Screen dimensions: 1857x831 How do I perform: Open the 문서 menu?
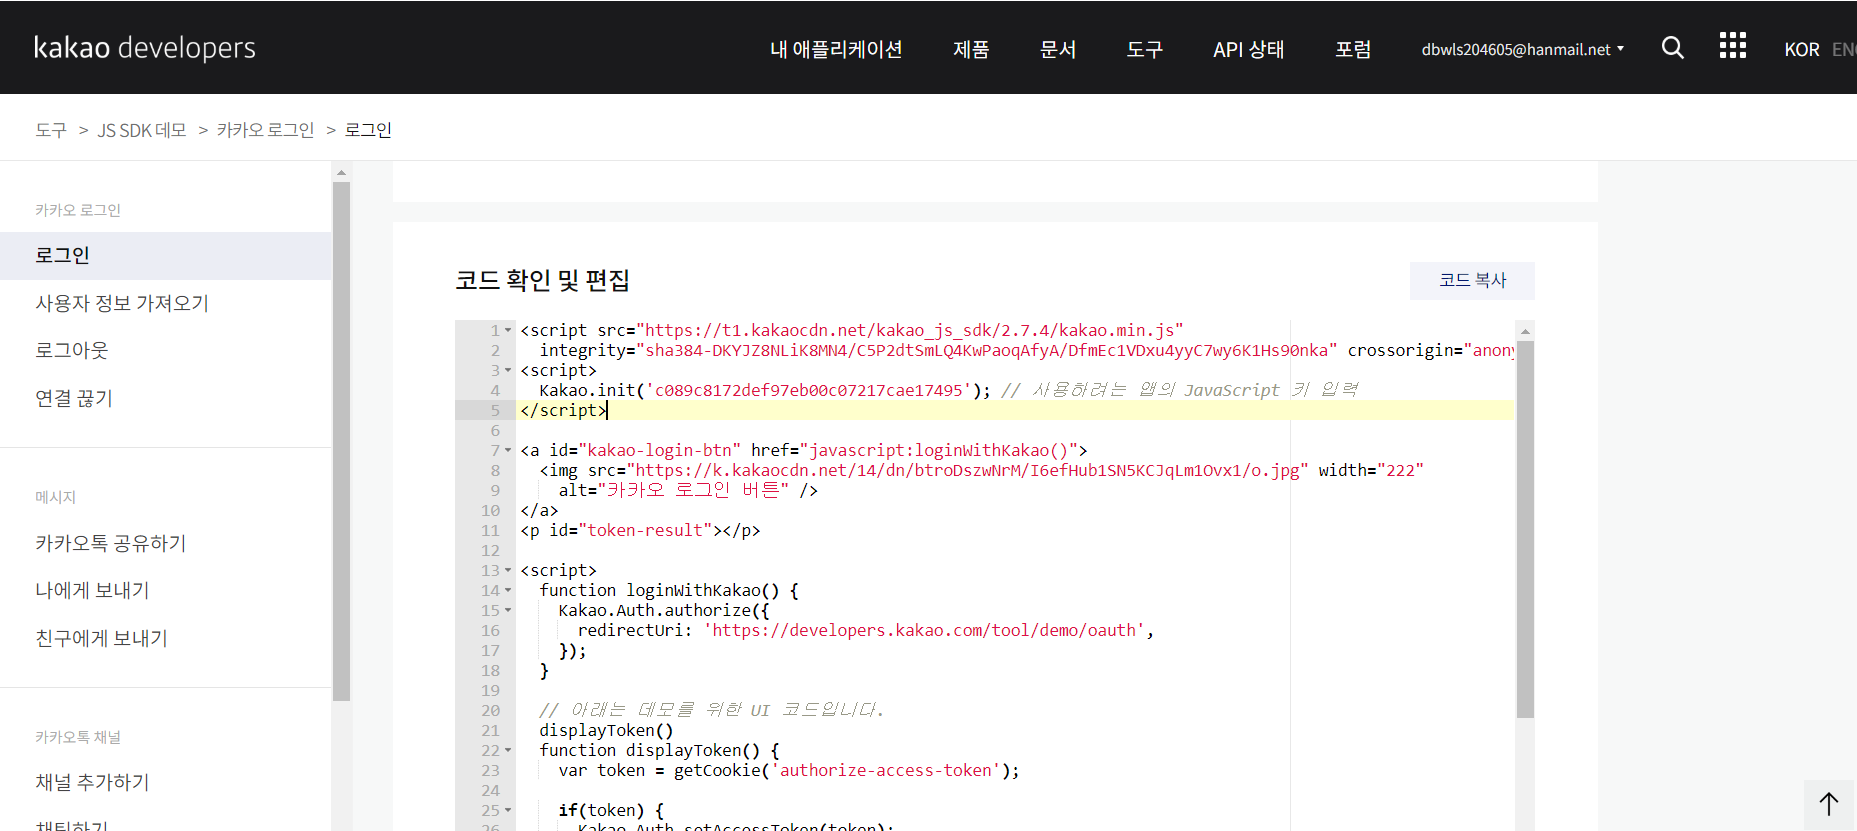pyautogui.click(x=1058, y=49)
